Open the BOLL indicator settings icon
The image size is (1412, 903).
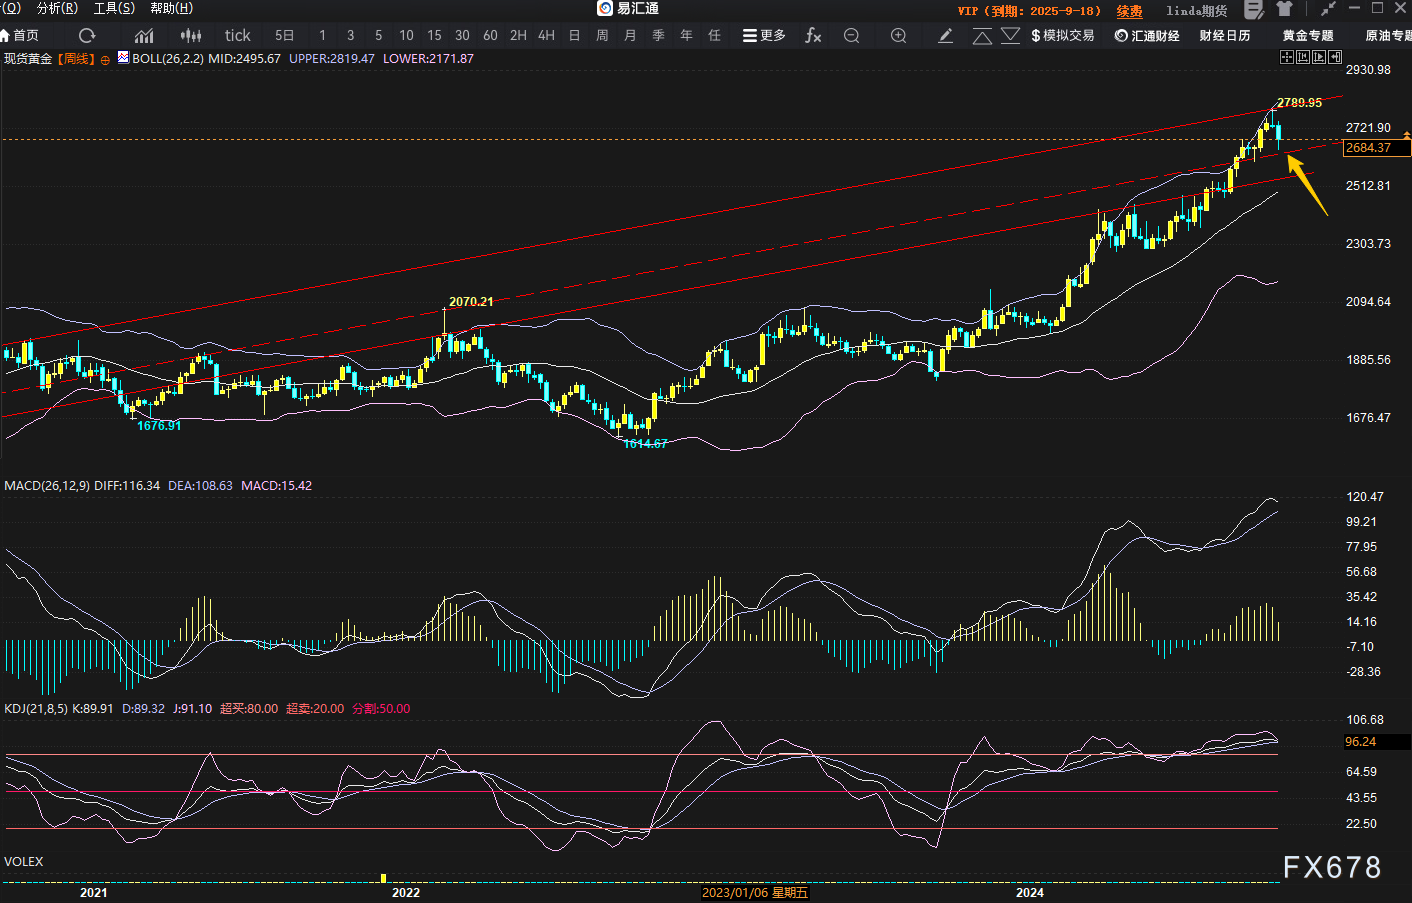pyautogui.click(x=123, y=58)
